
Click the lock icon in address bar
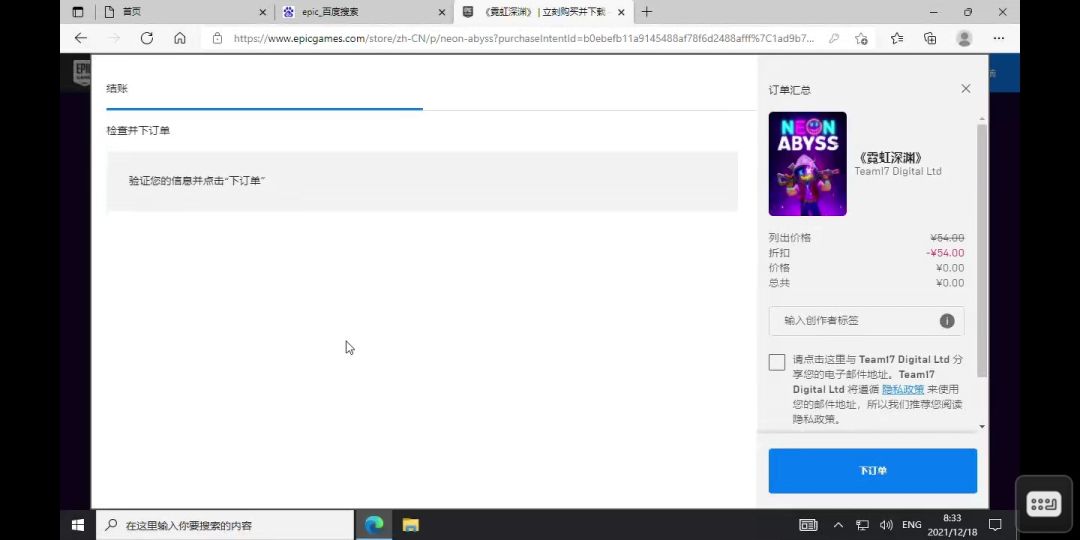pyautogui.click(x=218, y=39)
